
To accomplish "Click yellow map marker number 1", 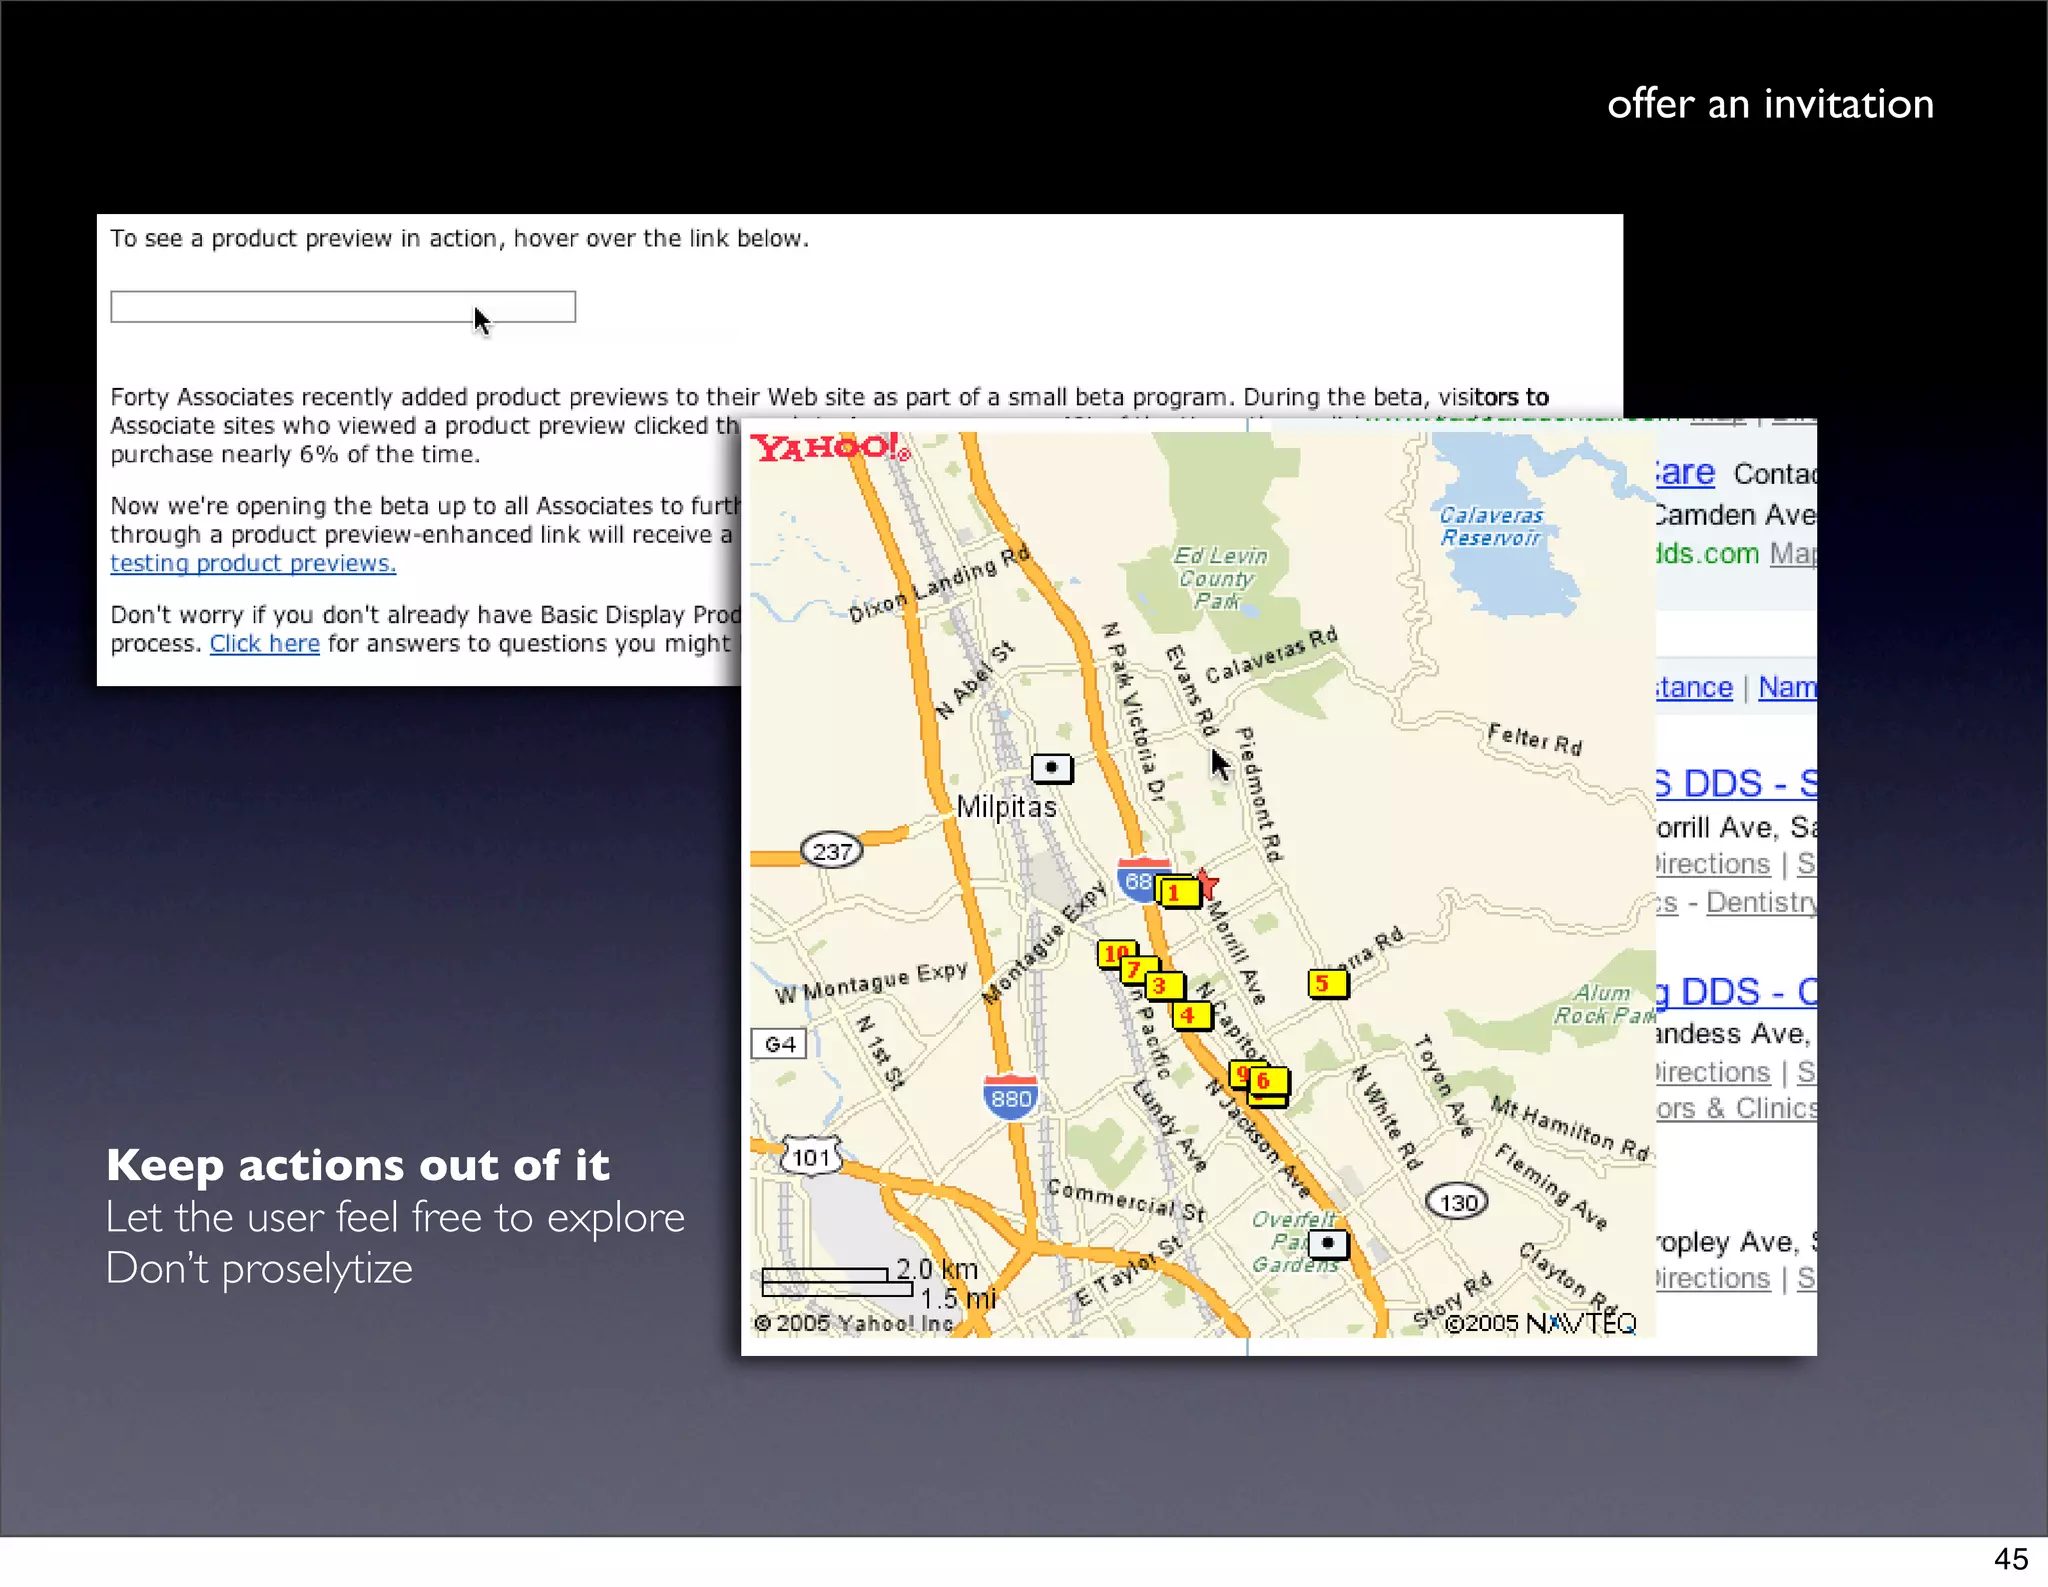I will click(x=1179, y=893).
